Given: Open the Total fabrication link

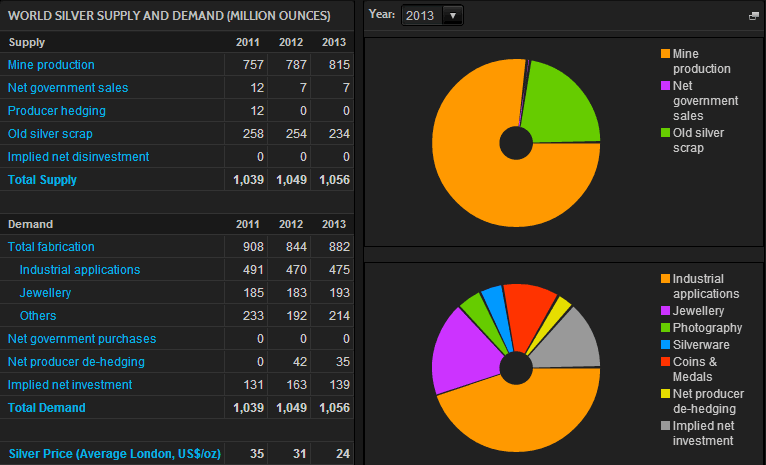Looking at the screenshot, I should pos(51,247).
